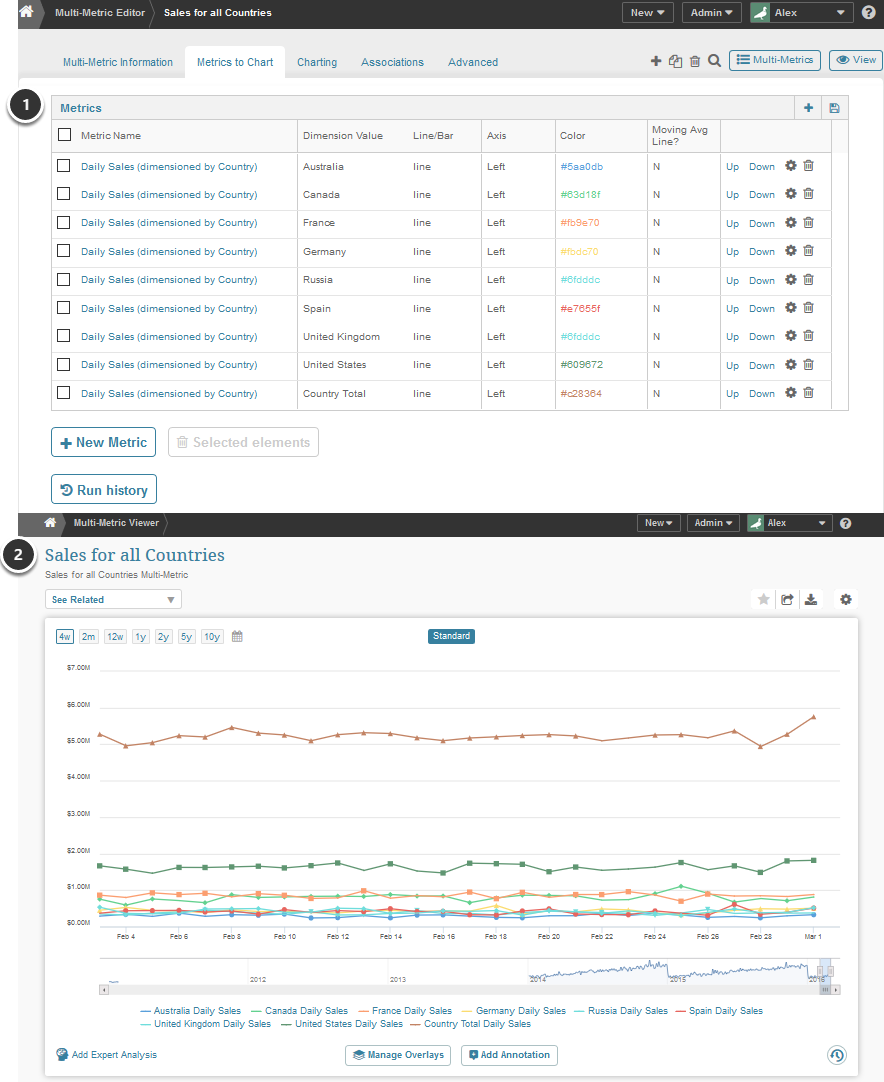
Task: Click the New Metric button
Action: pos(104,442)
